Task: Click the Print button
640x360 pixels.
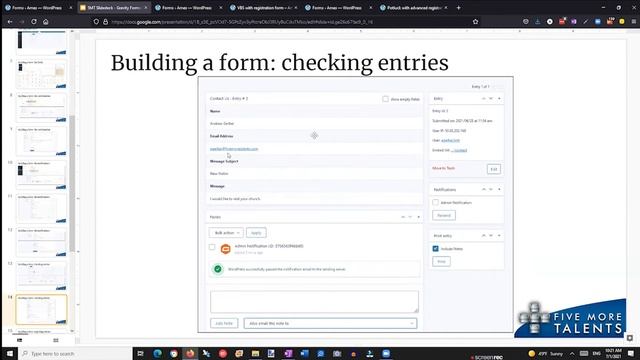Action: coord(442,261)
